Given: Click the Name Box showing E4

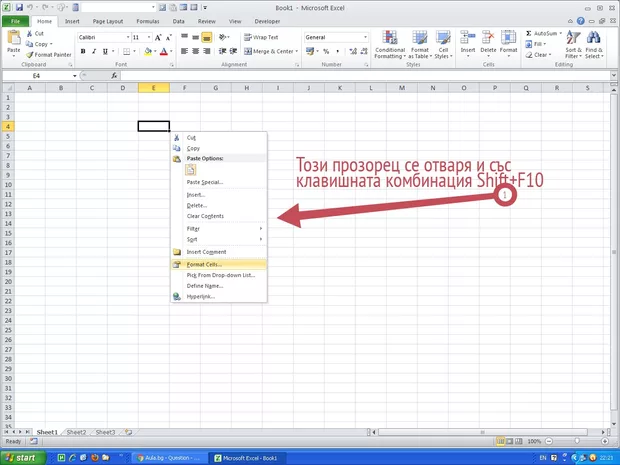Looking at the screenshot, I should [38, 76].
